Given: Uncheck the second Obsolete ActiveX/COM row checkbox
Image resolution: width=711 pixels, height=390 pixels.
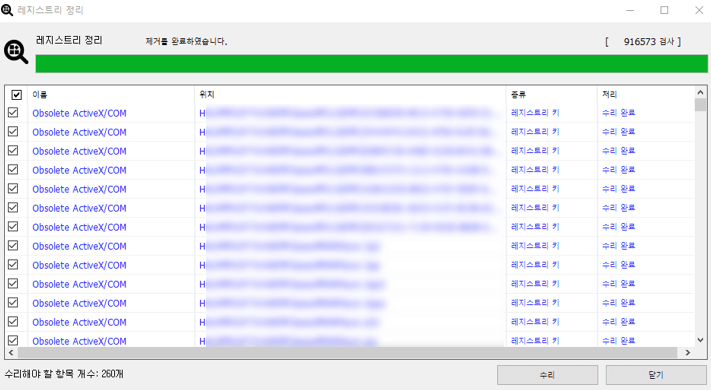Looking at the screenshot, I should point(13,132).
